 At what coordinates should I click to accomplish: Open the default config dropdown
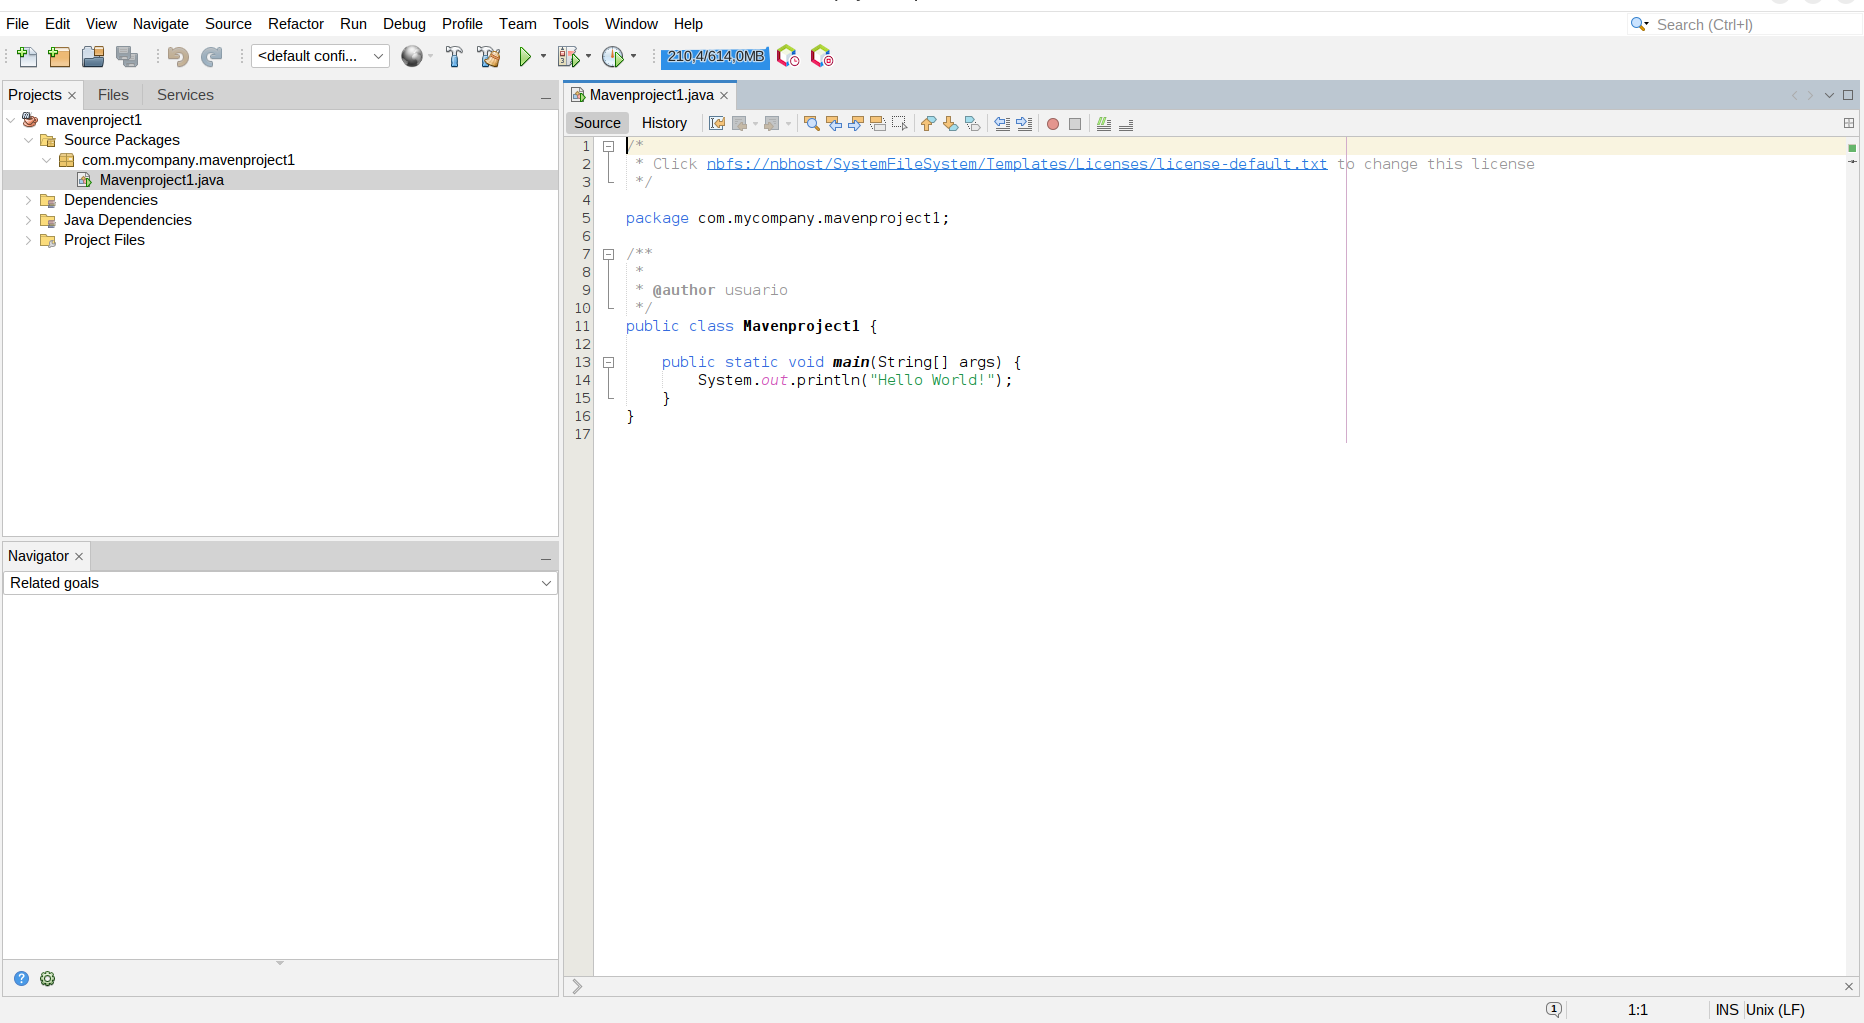tap(320, 56)
